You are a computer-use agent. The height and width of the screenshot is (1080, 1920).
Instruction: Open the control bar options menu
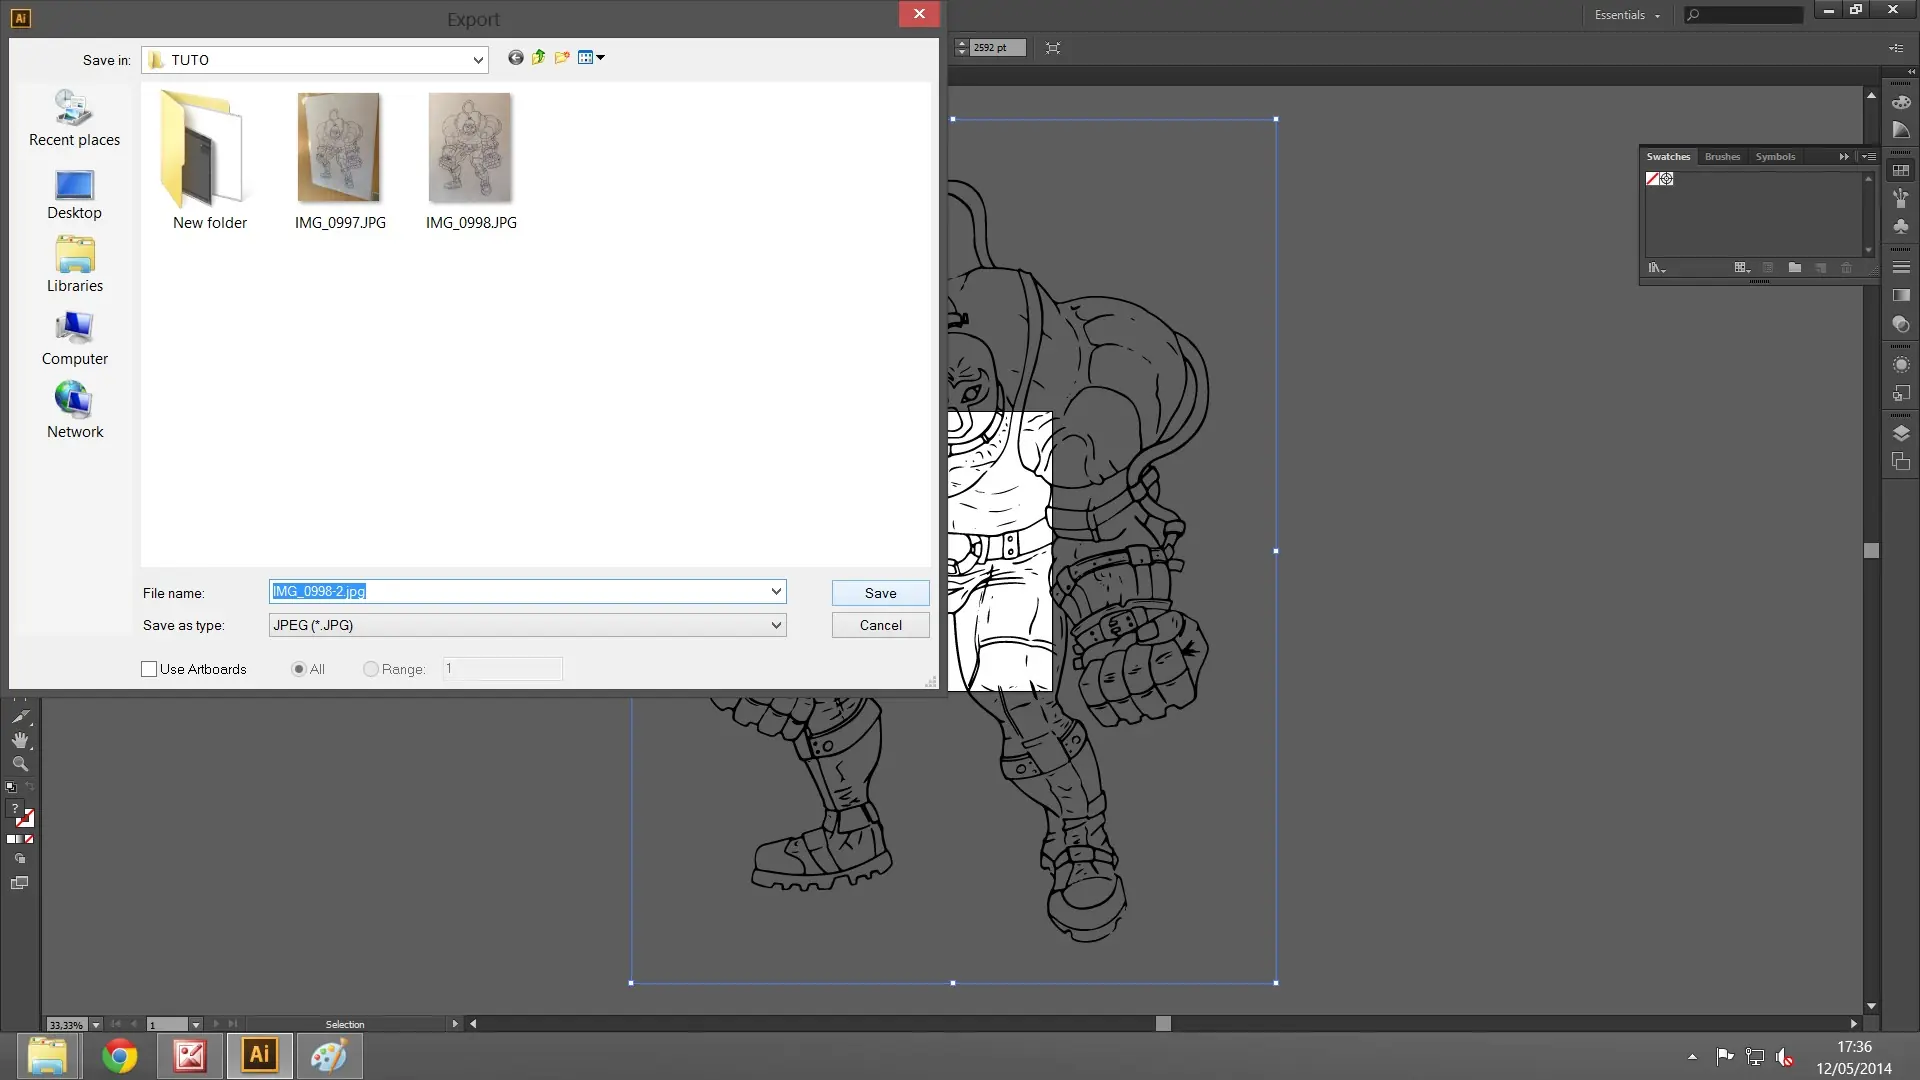1896,48
